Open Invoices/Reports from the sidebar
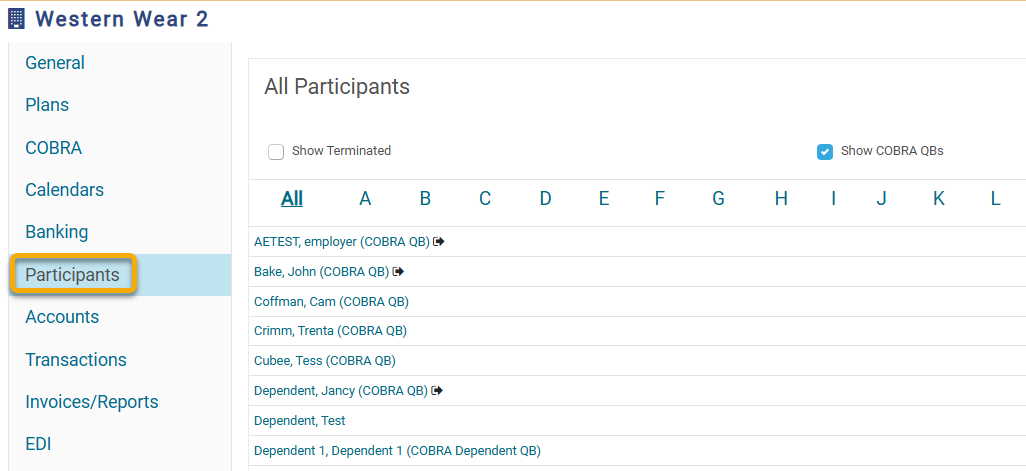 coord(92,401)
